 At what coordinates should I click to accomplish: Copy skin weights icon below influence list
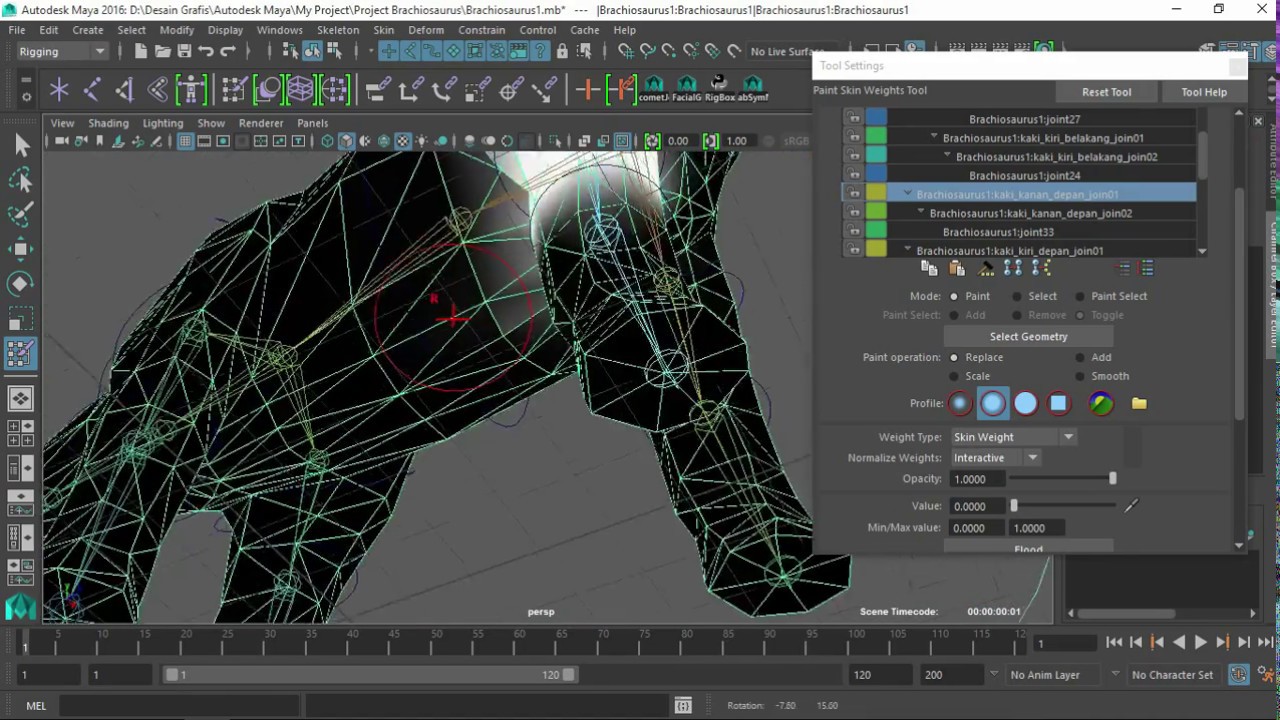(929, 268)
